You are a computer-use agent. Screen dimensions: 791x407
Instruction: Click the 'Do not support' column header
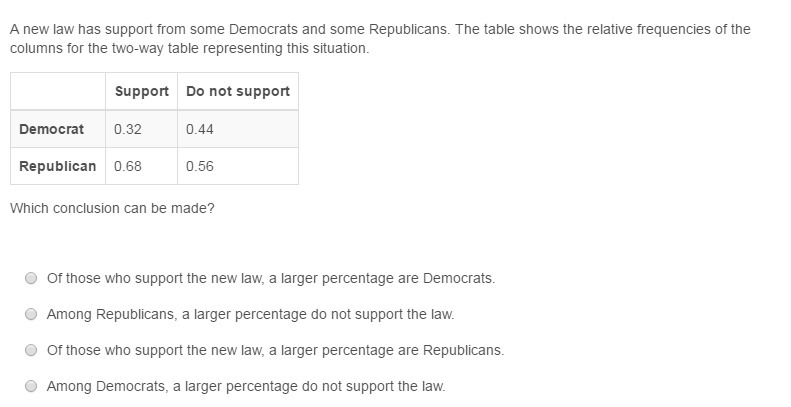pyautogui.click(x=238, y=91)
